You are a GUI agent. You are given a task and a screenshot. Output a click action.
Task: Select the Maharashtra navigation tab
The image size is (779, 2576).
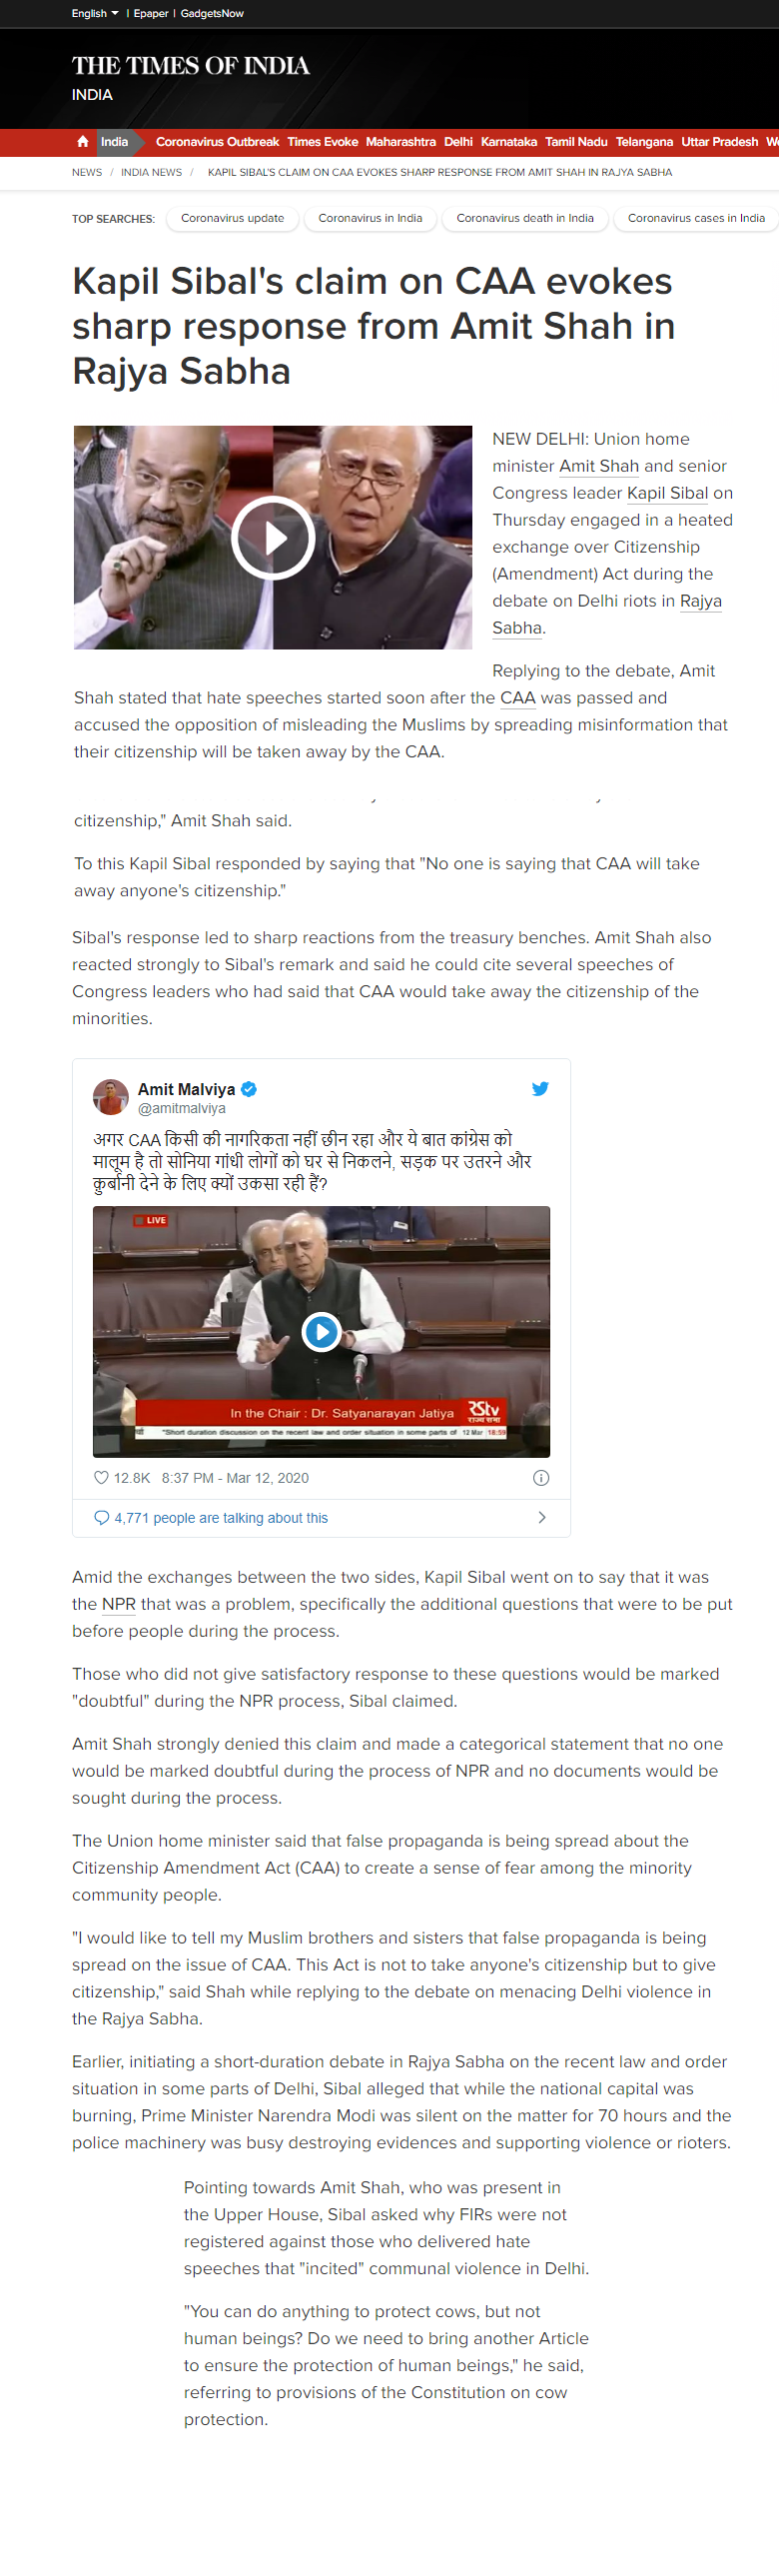pyautogui.click(x=400, y=142)
